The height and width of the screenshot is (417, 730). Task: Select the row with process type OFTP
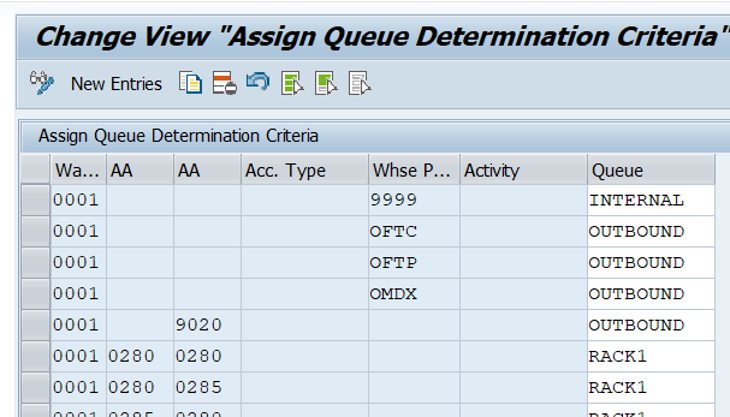35,262
